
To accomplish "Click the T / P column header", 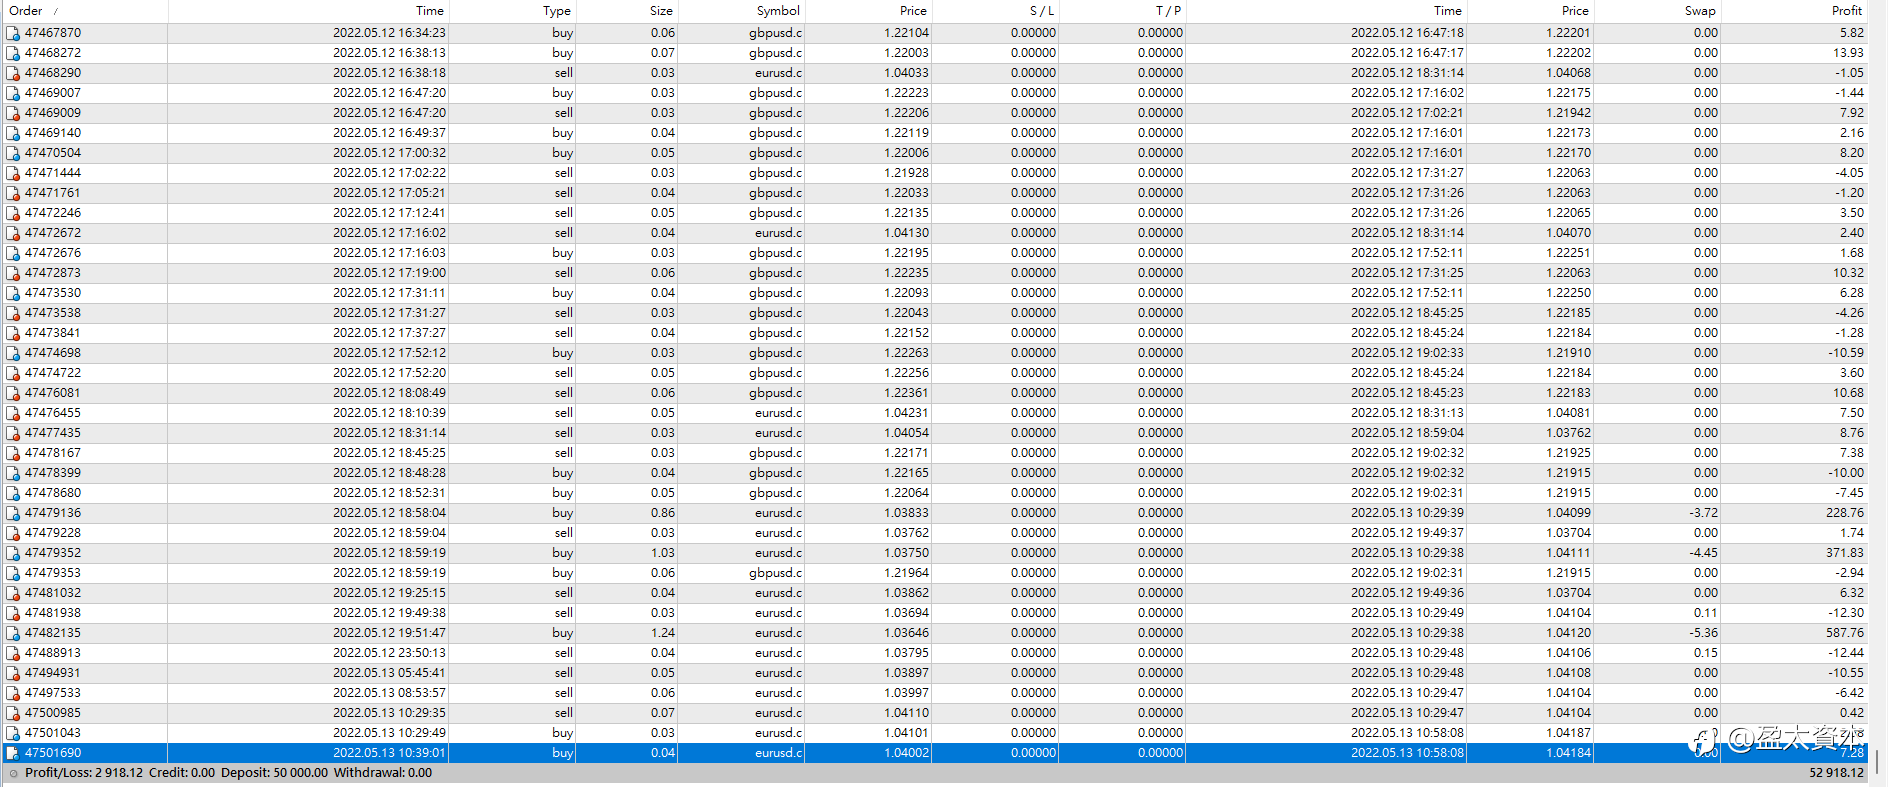I will [1168, 11].
